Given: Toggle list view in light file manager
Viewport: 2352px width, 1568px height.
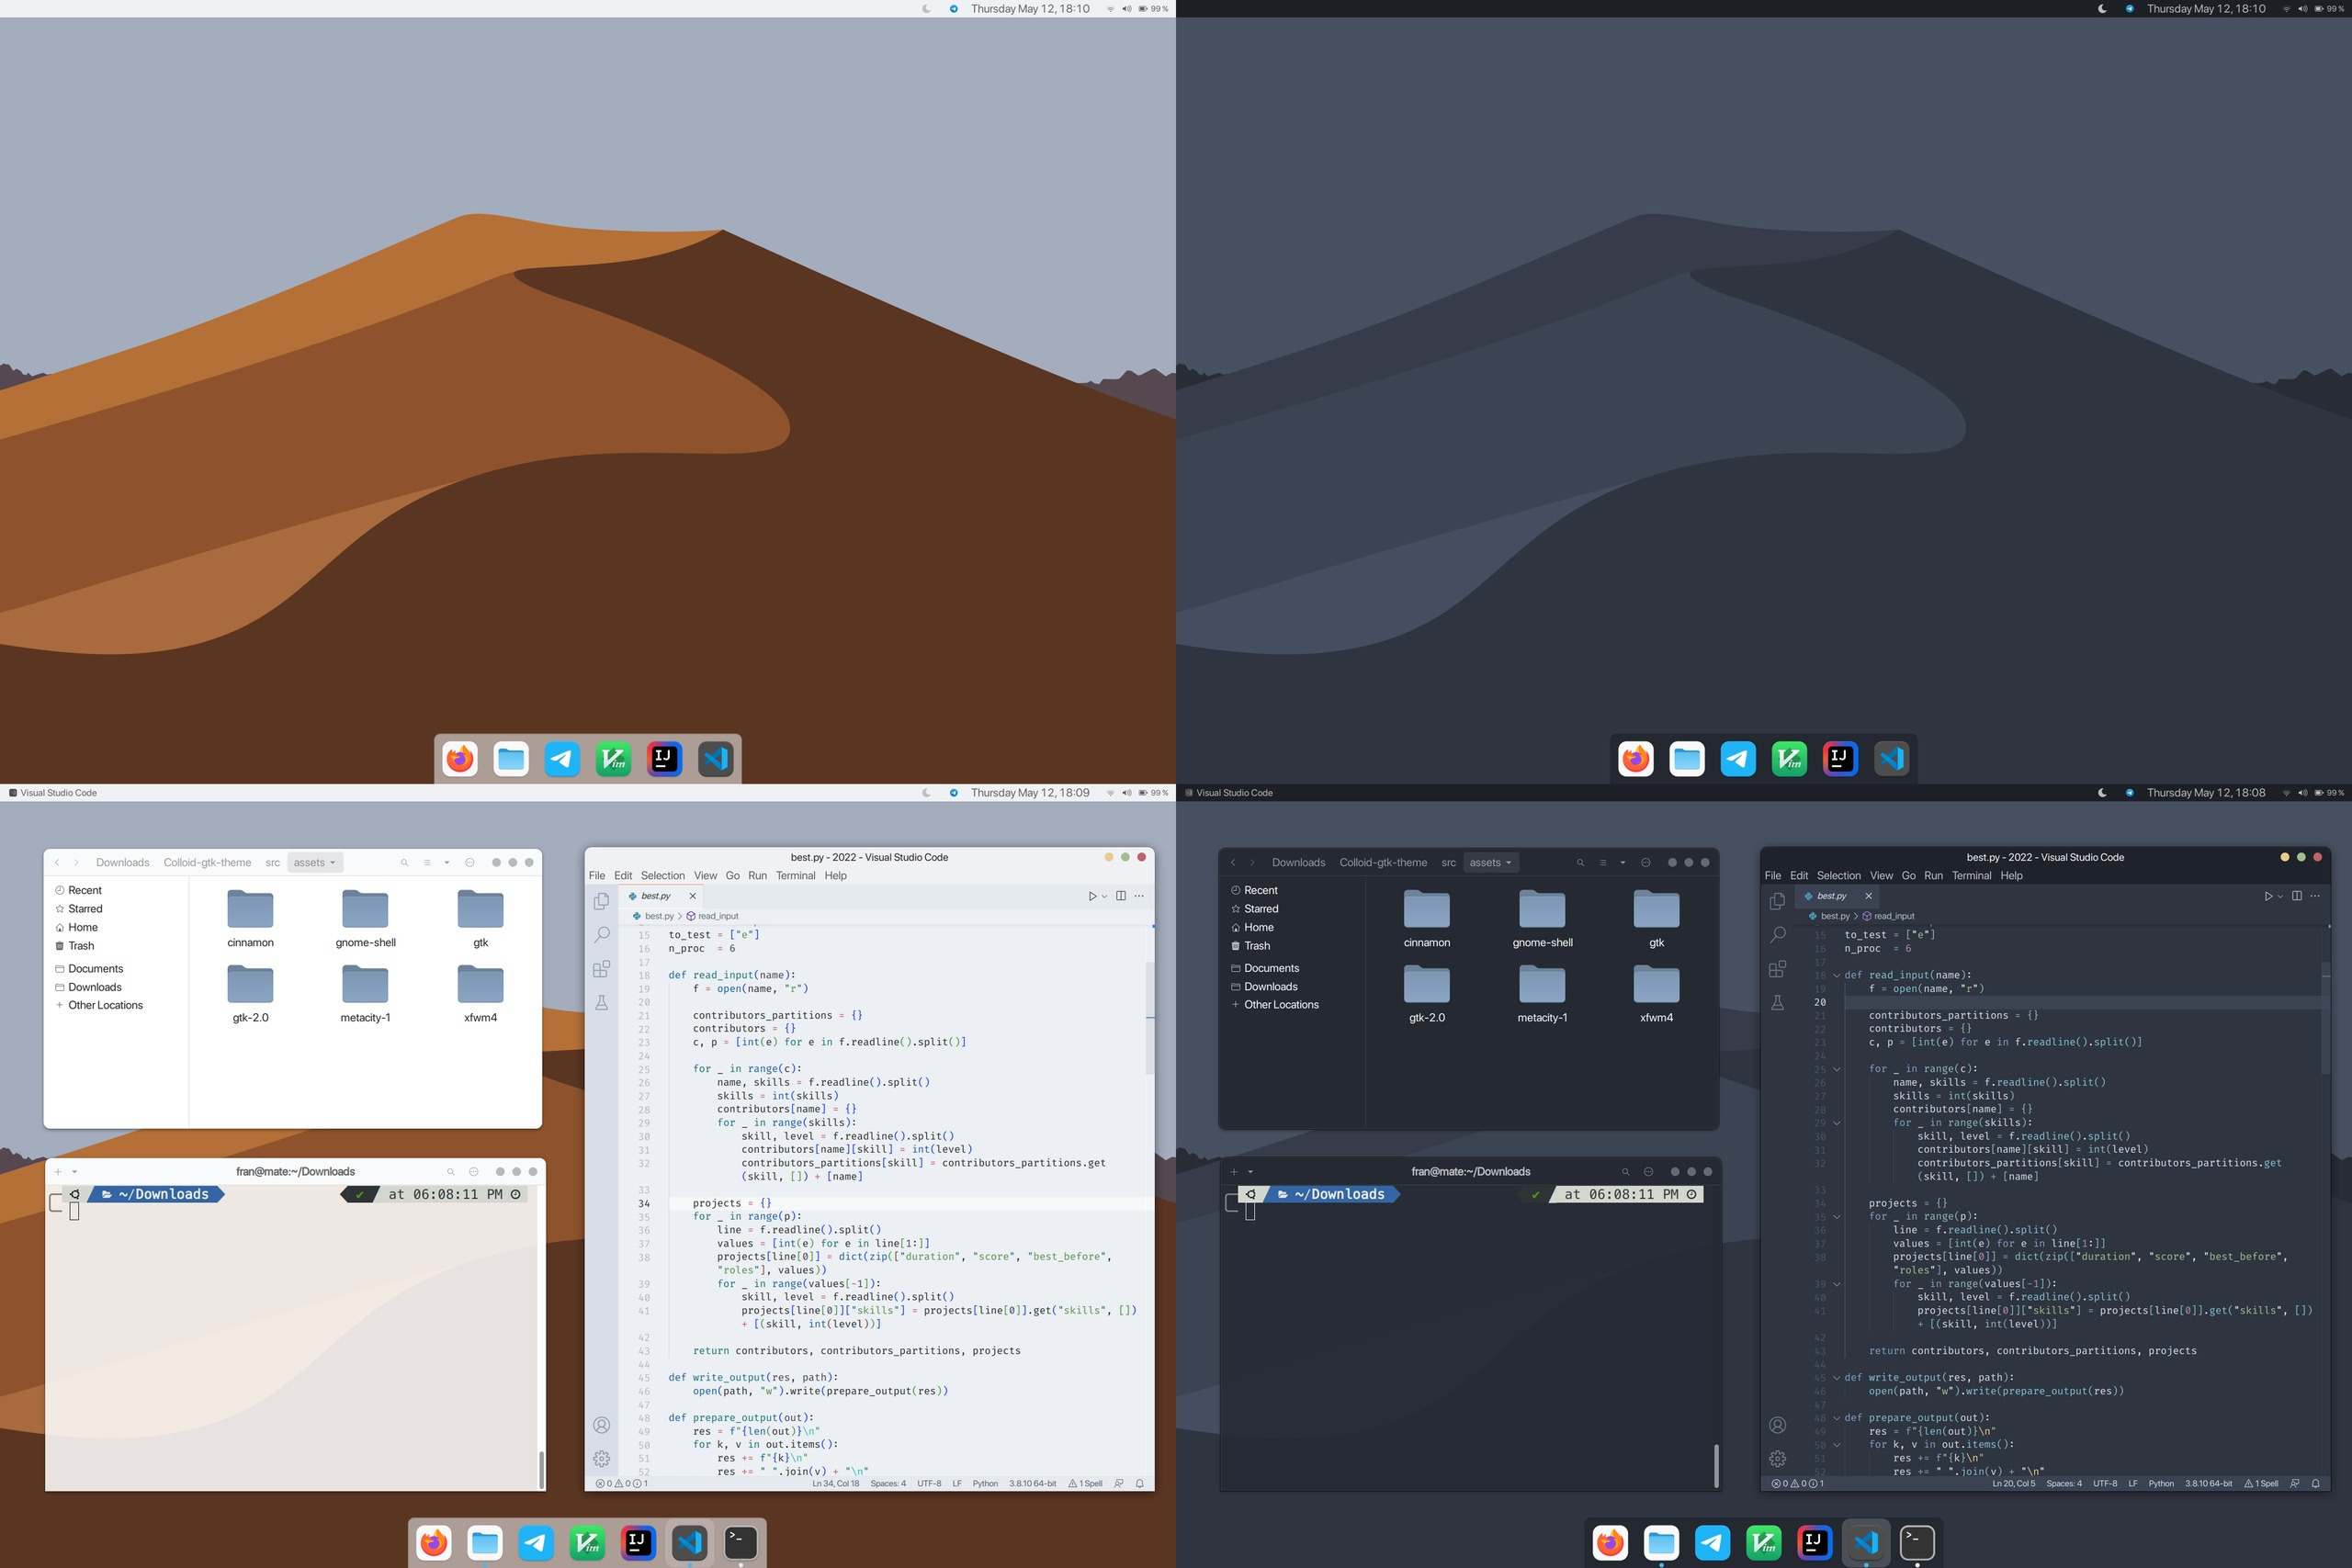Looking at the screenshot, I should point(427,862).
